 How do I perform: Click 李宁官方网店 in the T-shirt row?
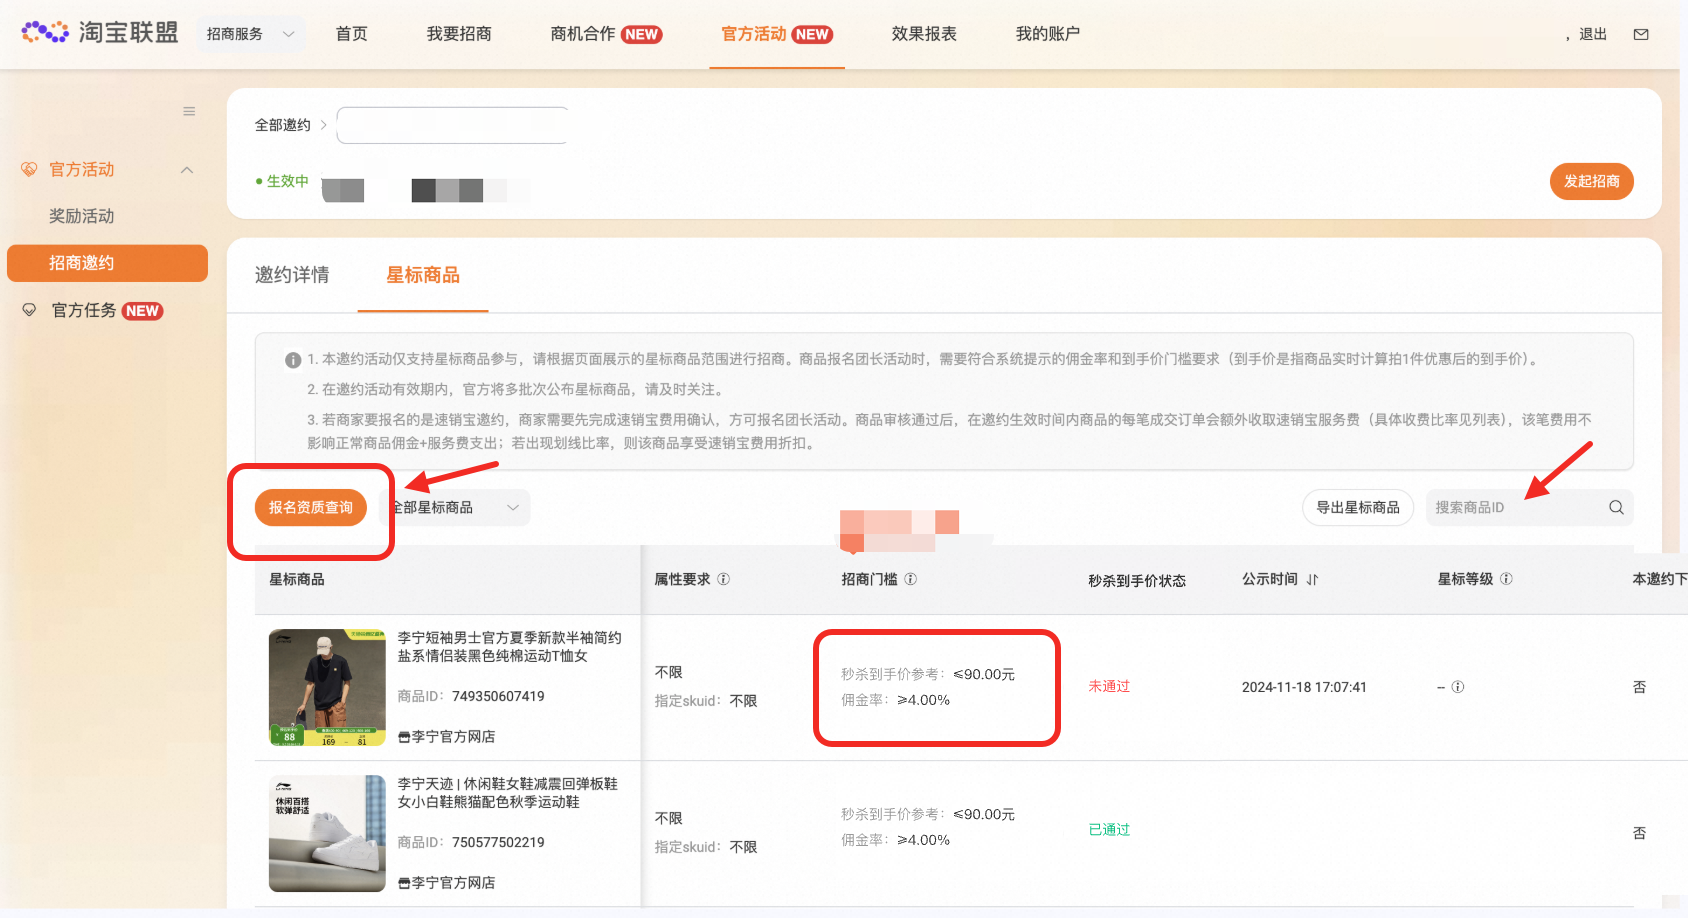tap(453, 737)
